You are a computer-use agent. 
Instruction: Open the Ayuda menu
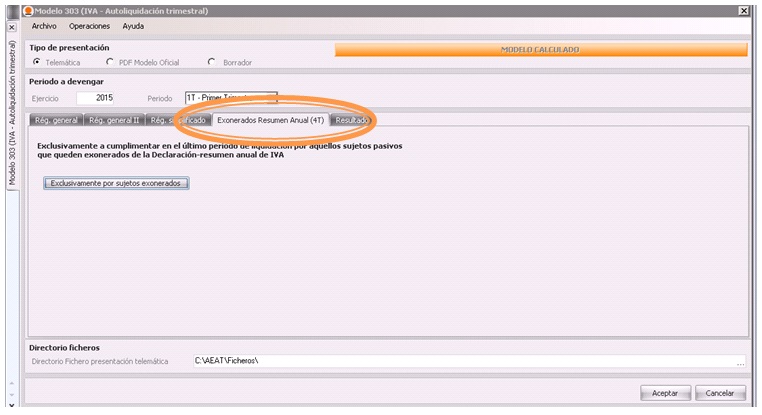pyautogui.click(x=133, y=26)
